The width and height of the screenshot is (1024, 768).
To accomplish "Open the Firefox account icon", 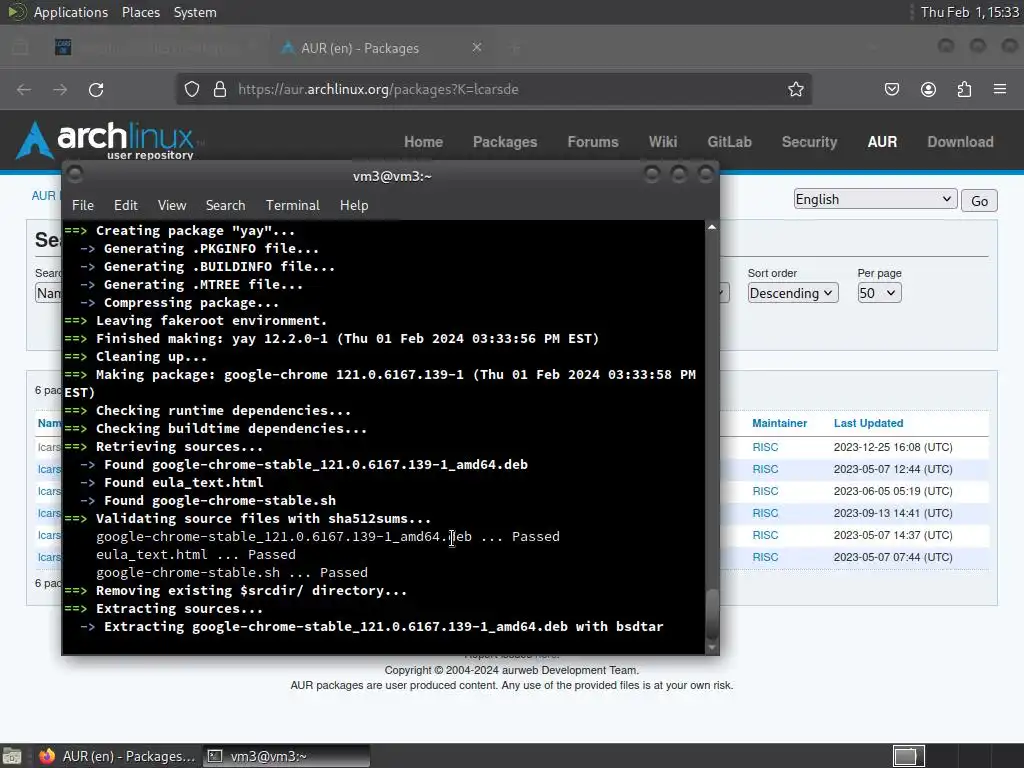I will 928,89.
